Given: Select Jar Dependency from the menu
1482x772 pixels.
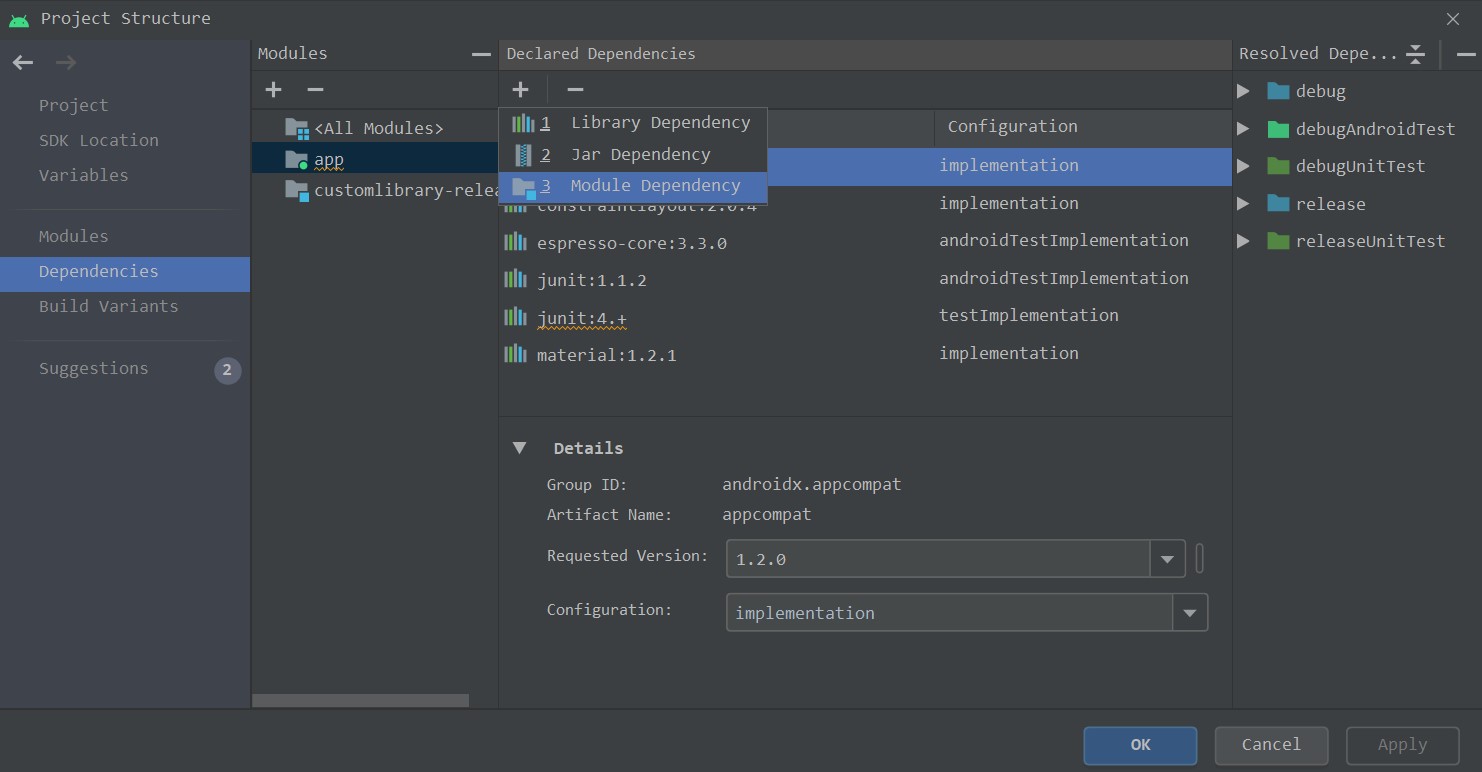Looking at the screenshot, I should click(x=641, y=154).
